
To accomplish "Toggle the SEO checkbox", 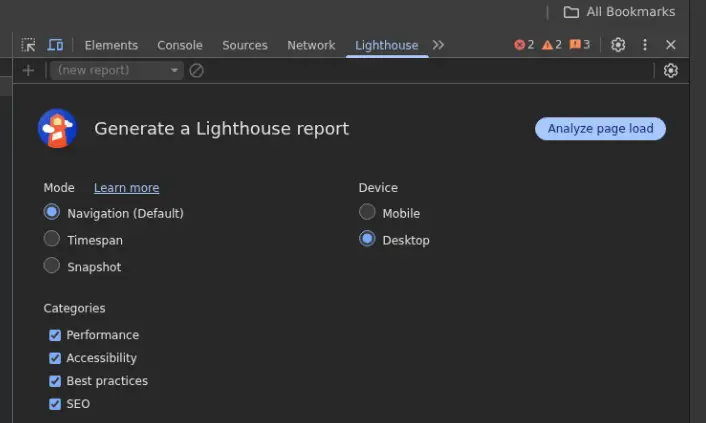I will [55, 404].
